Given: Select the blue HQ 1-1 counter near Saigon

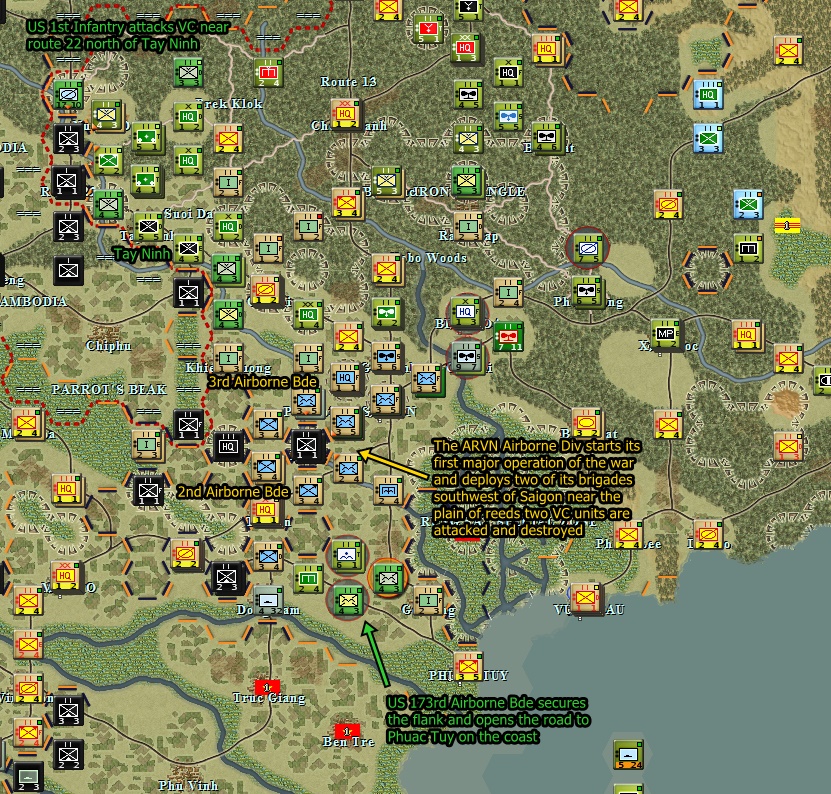Looking at the screenshot, I should [345, 377].
